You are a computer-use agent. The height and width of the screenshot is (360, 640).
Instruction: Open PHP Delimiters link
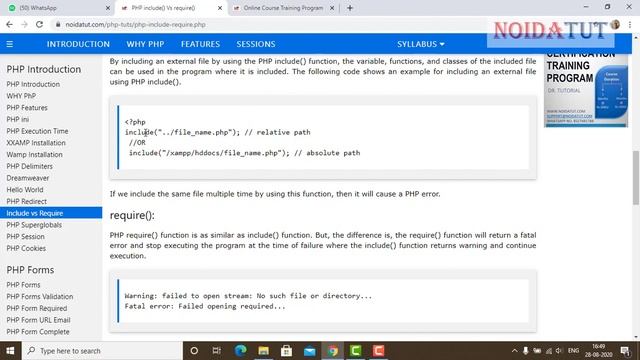(x=29, y=167)
